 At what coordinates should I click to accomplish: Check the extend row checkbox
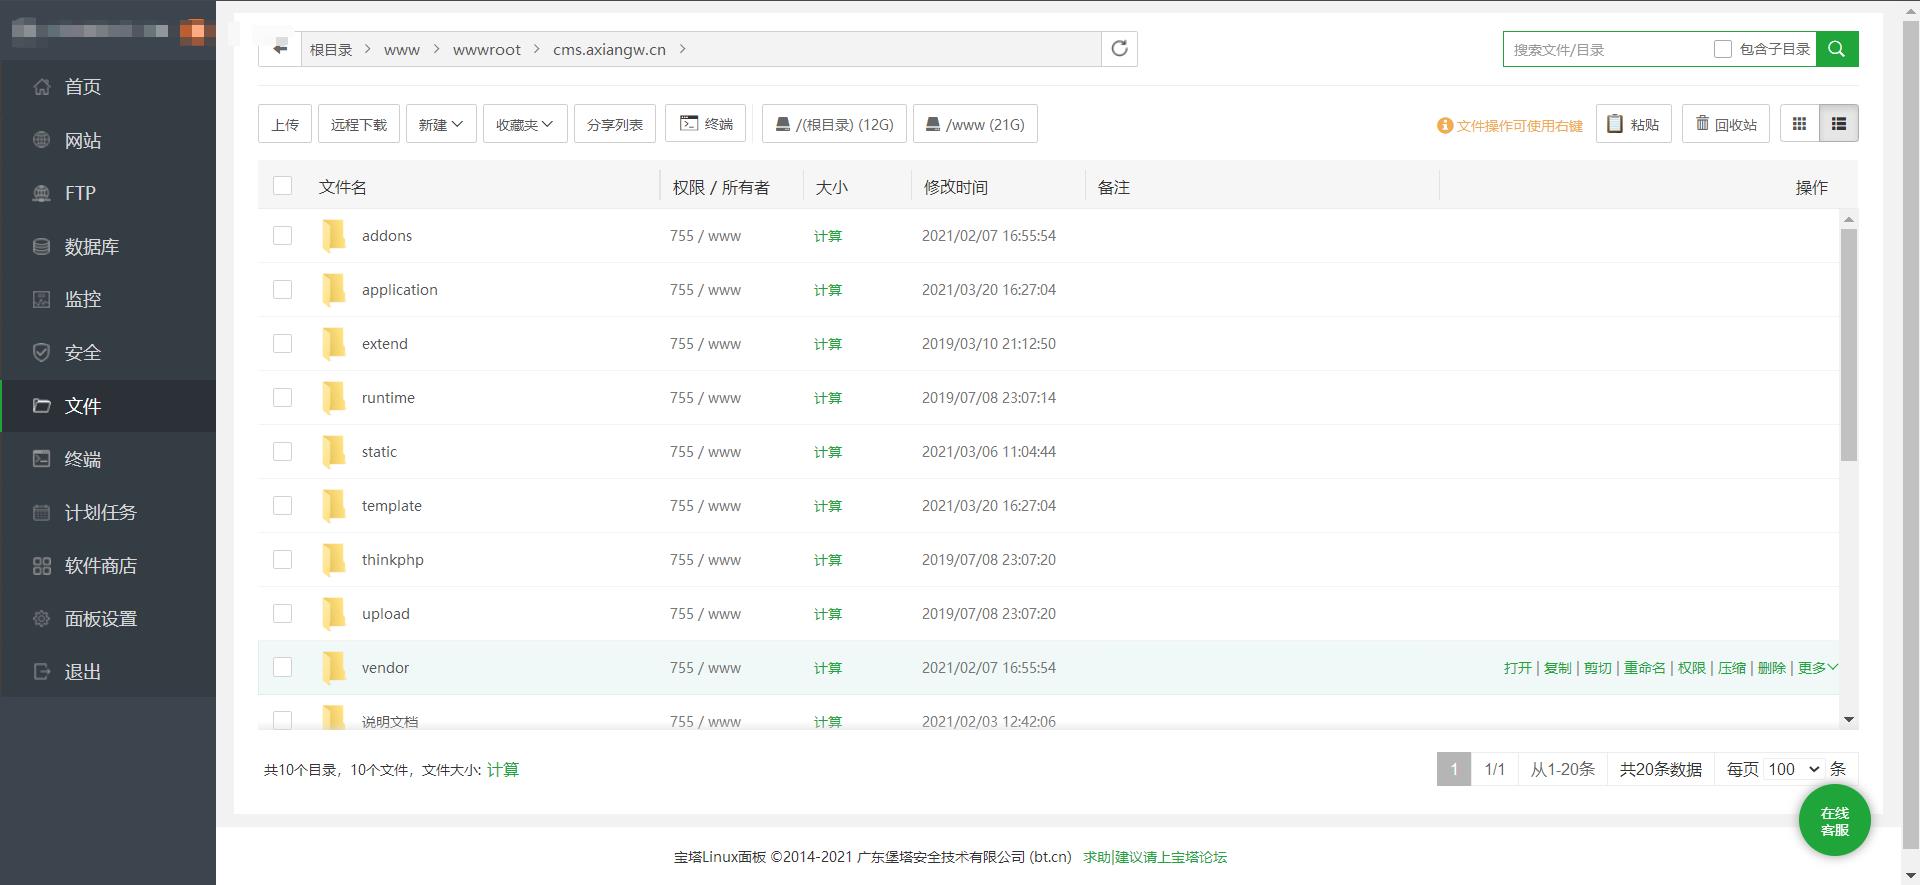[x=283, y=344]
